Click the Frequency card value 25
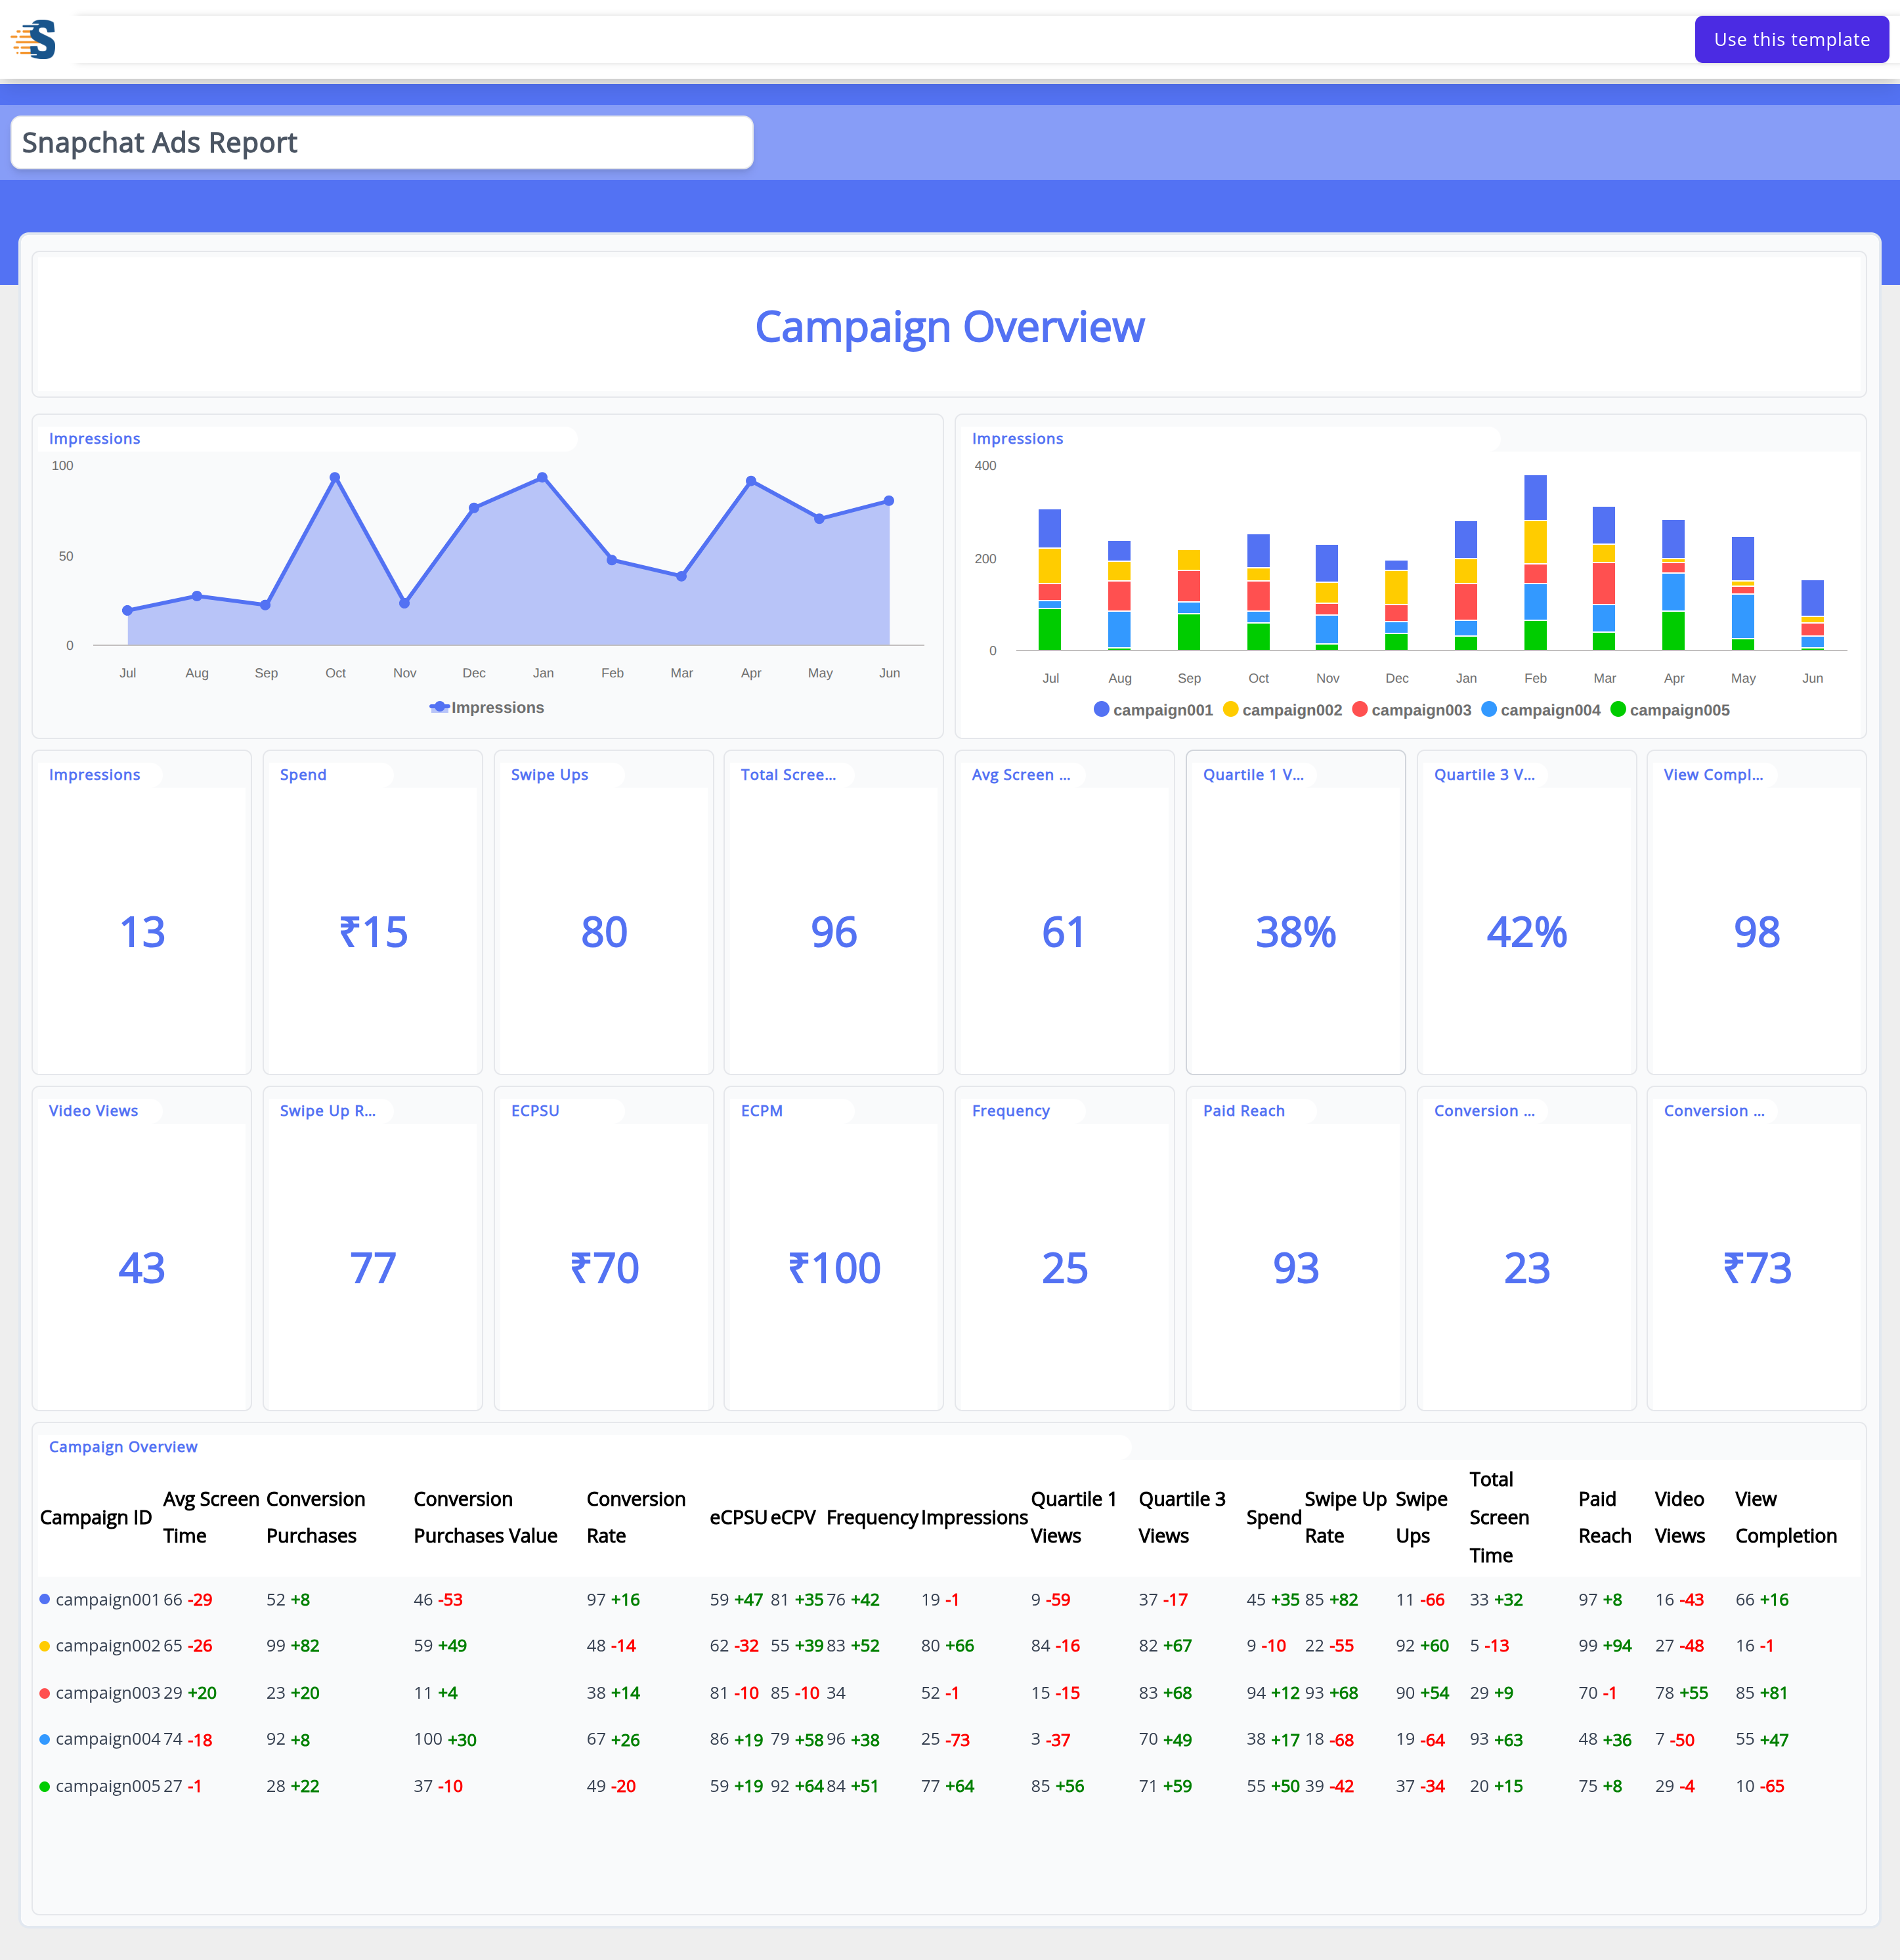This screenshot has width=1900, height=1960. 1064,1268
